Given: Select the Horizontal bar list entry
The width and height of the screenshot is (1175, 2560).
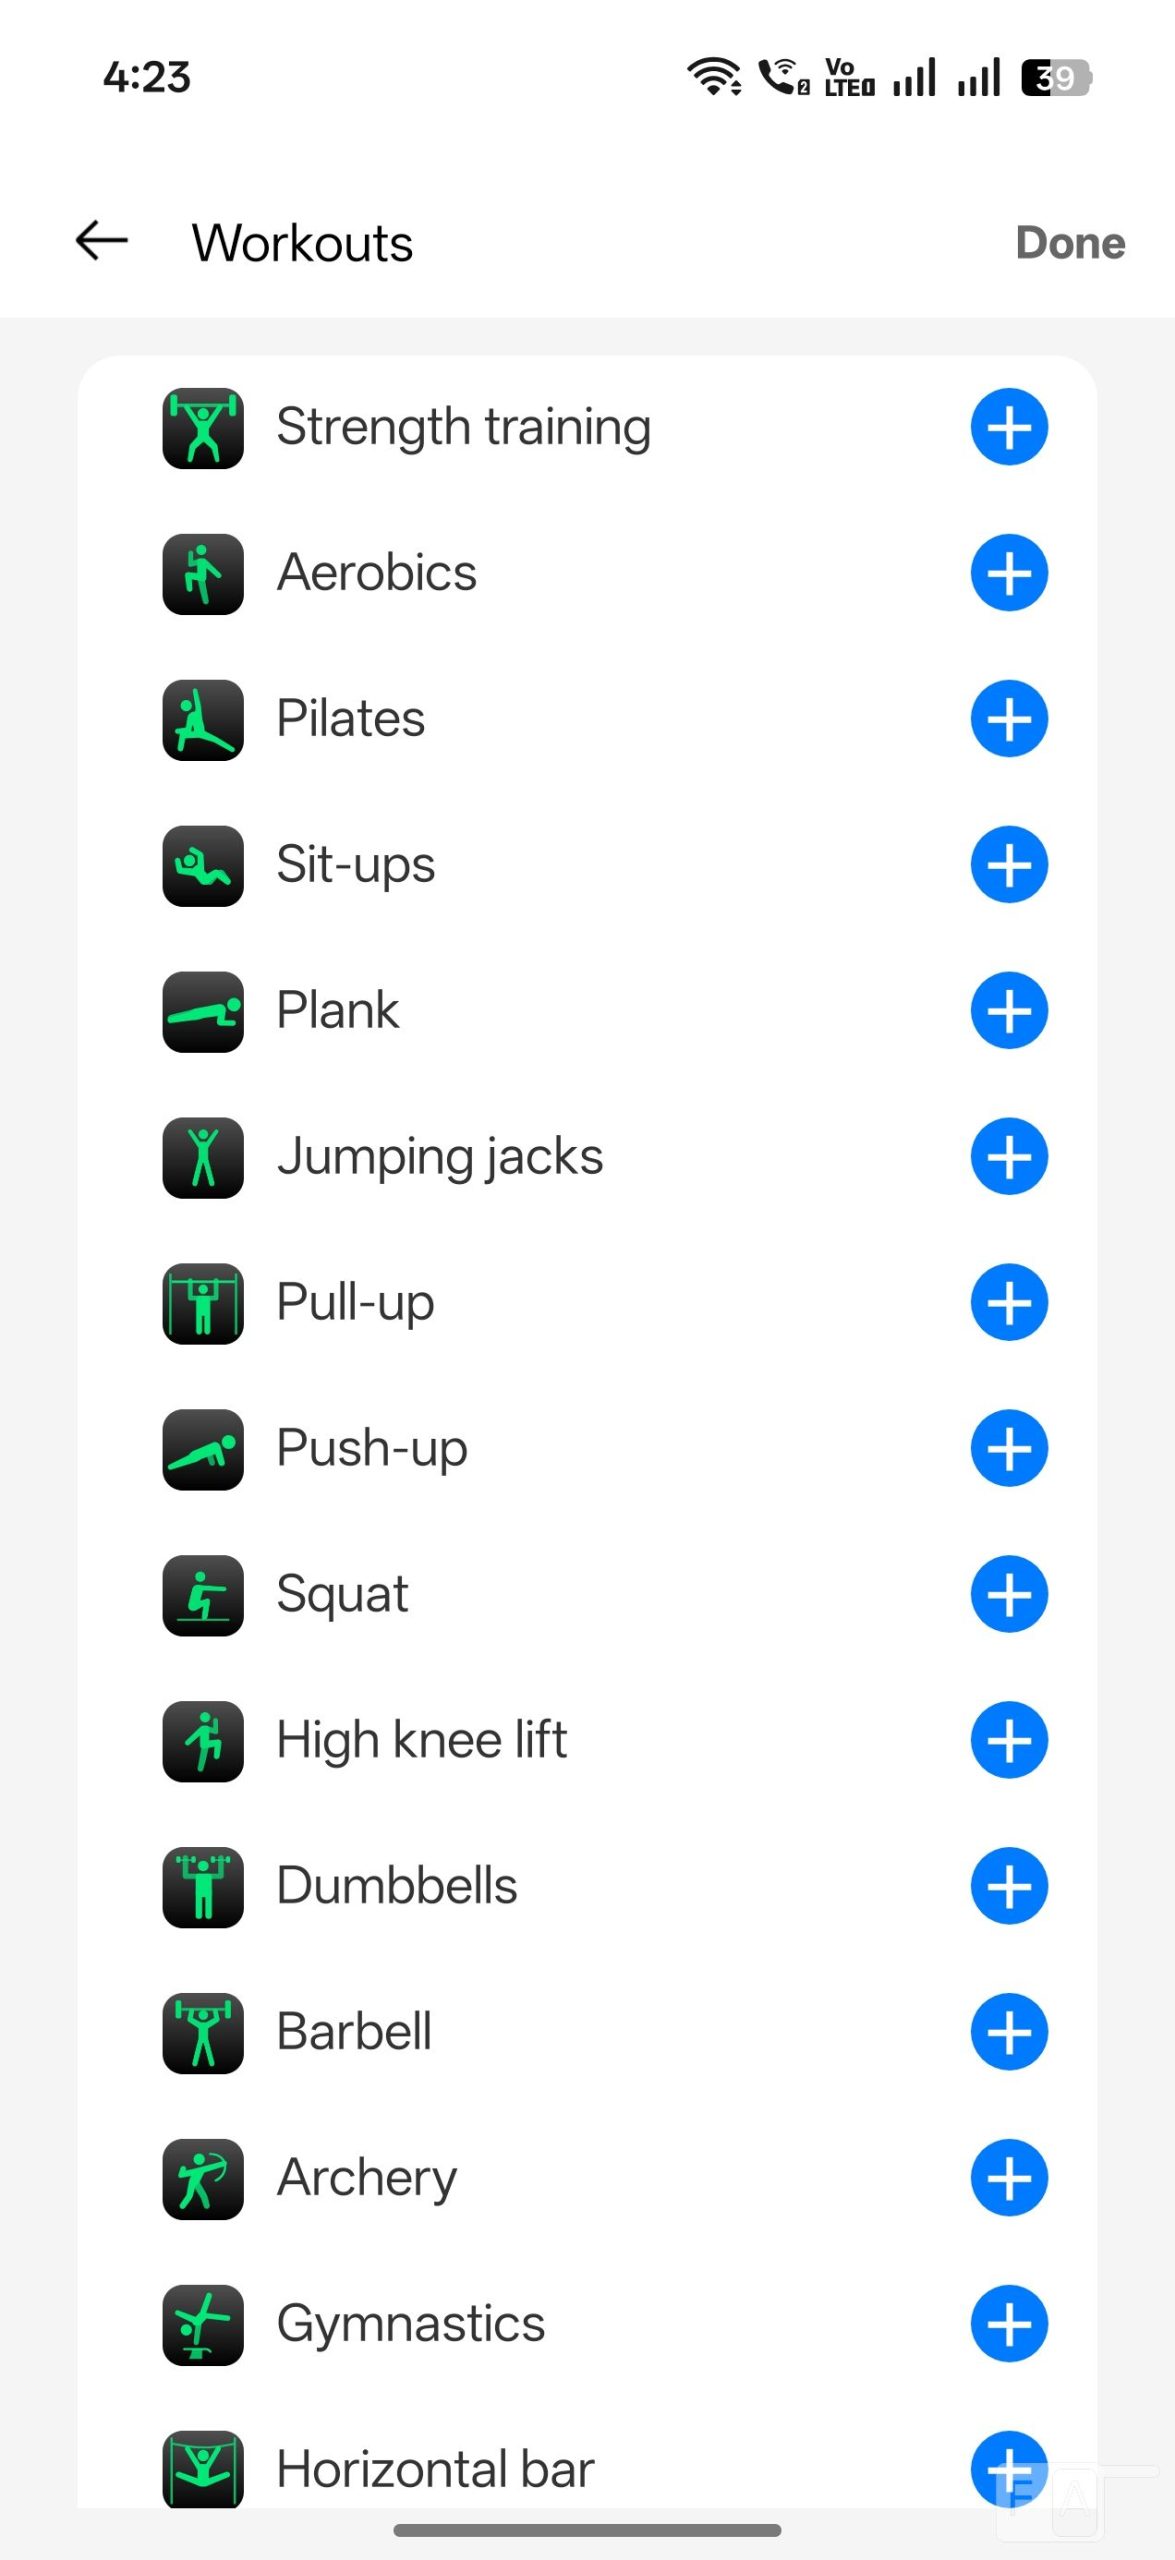Looking at the screenshot, I should pos(435,2468).
